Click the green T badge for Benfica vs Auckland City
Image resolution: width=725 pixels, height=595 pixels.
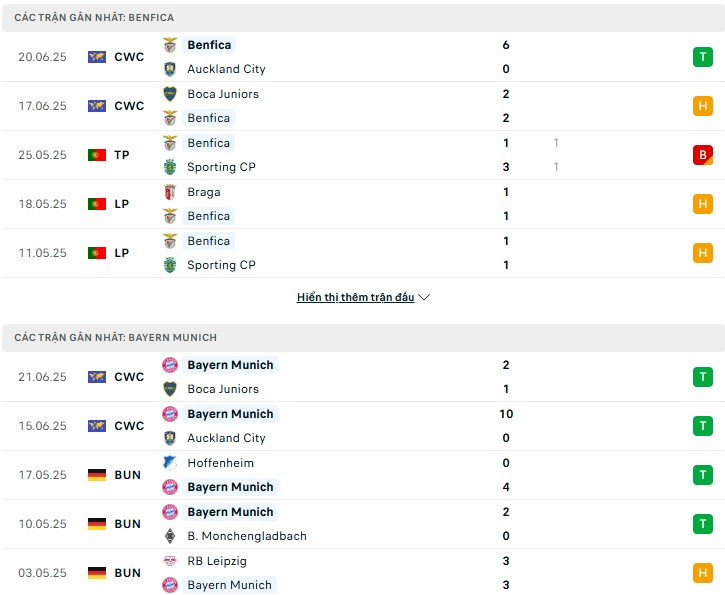[702, 57]
